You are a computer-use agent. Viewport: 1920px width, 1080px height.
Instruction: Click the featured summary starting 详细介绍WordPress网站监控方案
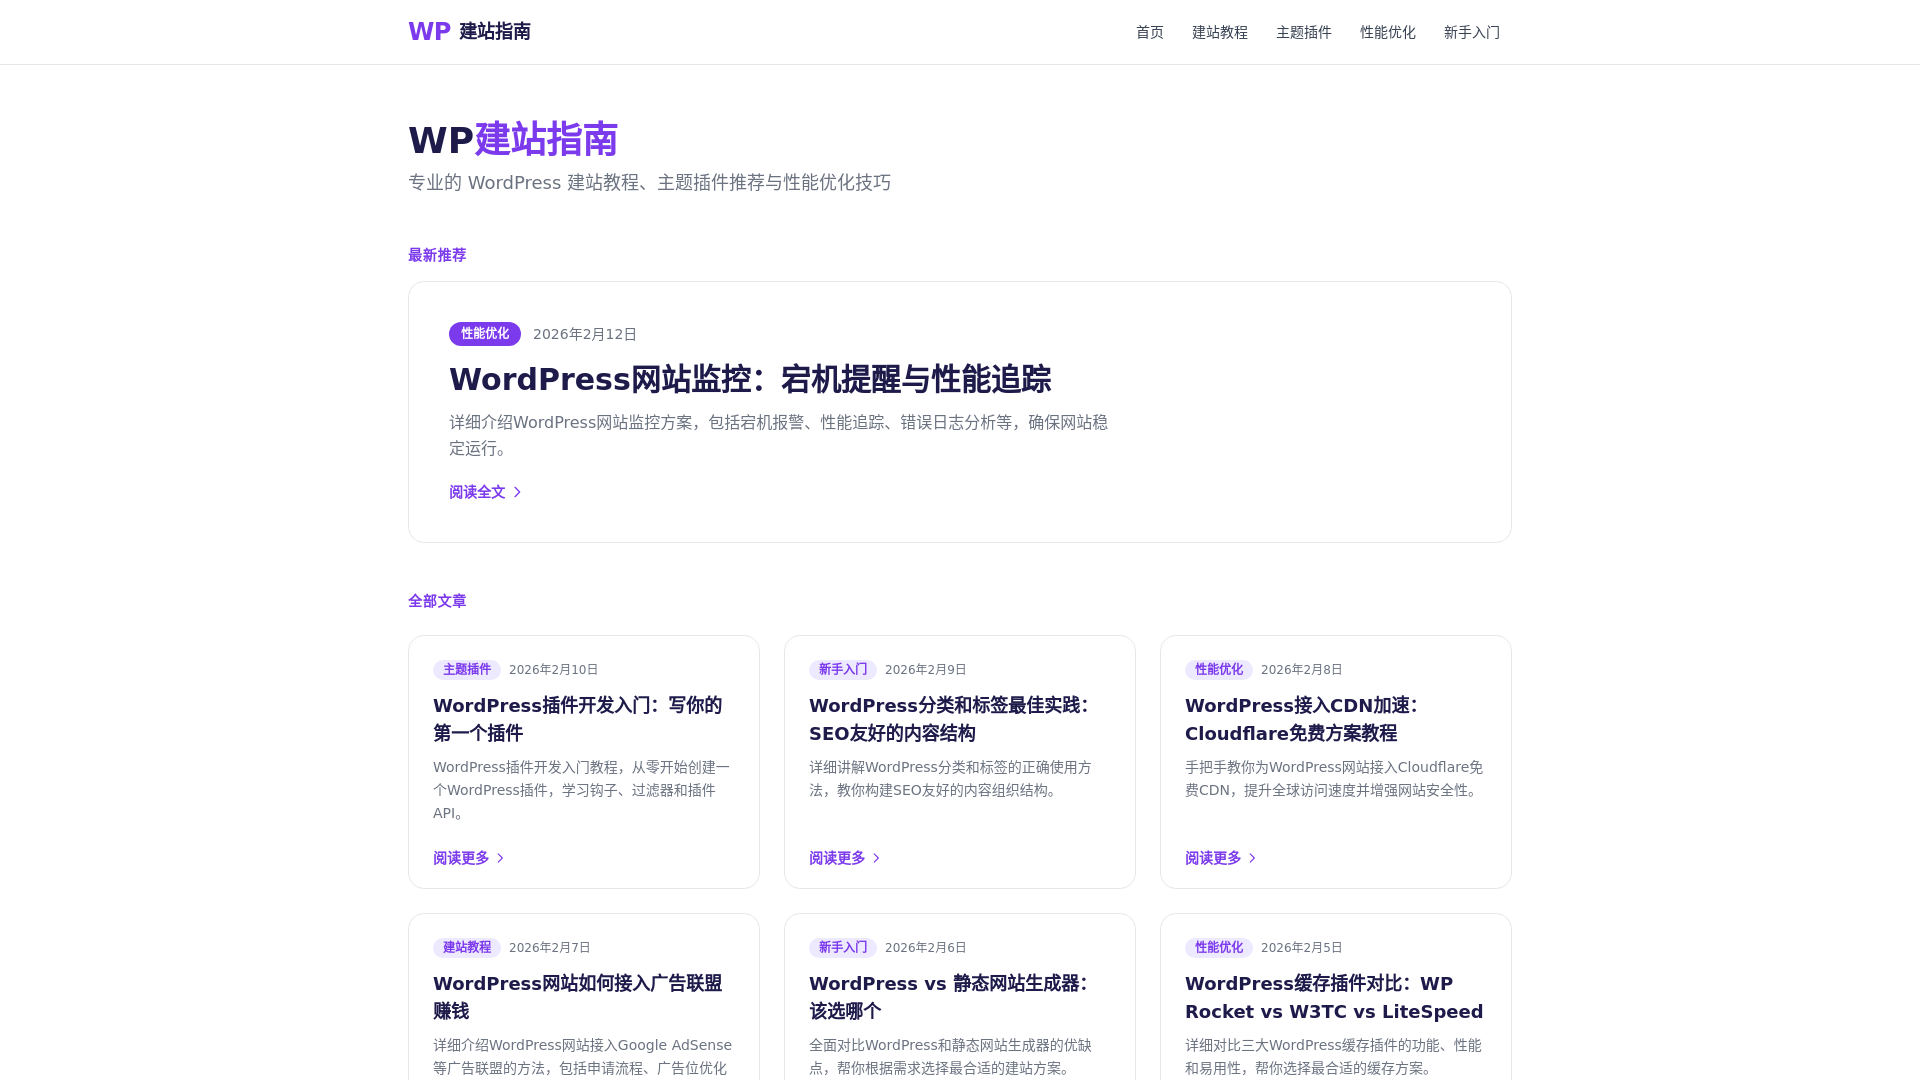[779, 435]
